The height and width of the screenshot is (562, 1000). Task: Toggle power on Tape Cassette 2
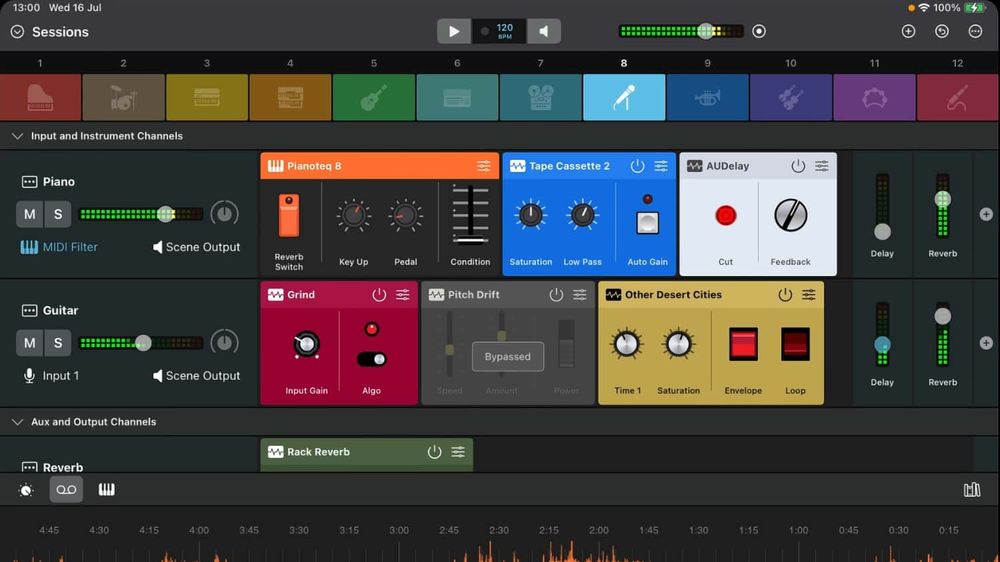coord(637,166)
